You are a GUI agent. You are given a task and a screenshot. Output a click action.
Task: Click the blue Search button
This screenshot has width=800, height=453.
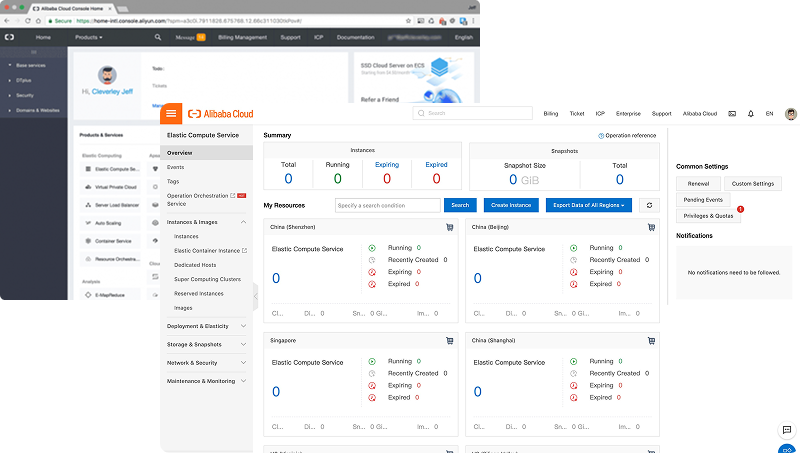pyautogui.click(x=460, y=205)
